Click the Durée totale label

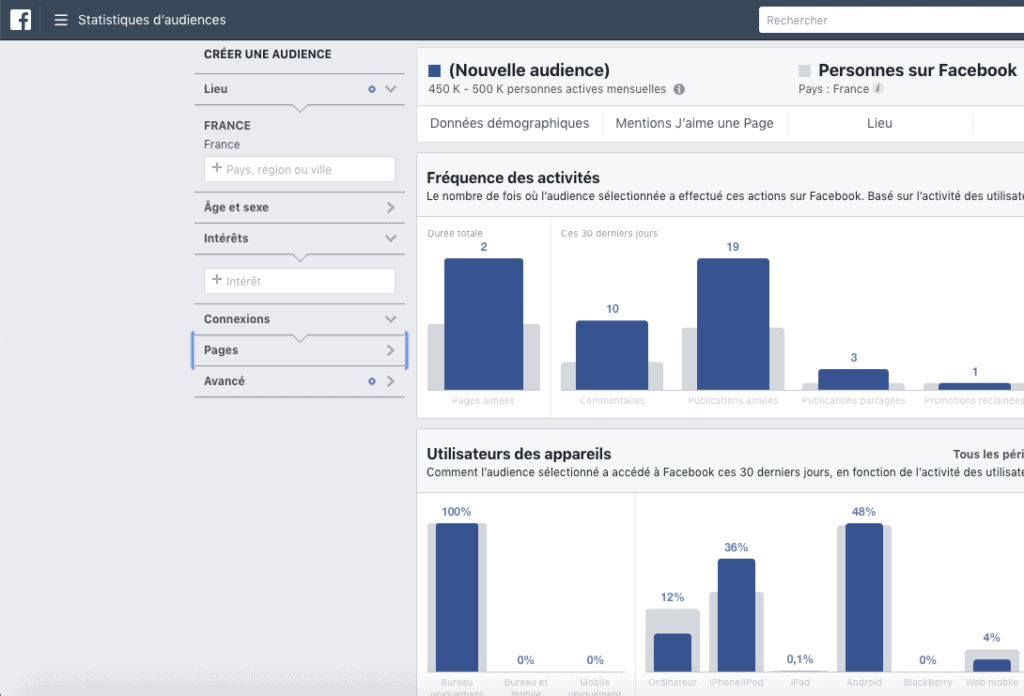pyautogui.click(x=455, y=234)
